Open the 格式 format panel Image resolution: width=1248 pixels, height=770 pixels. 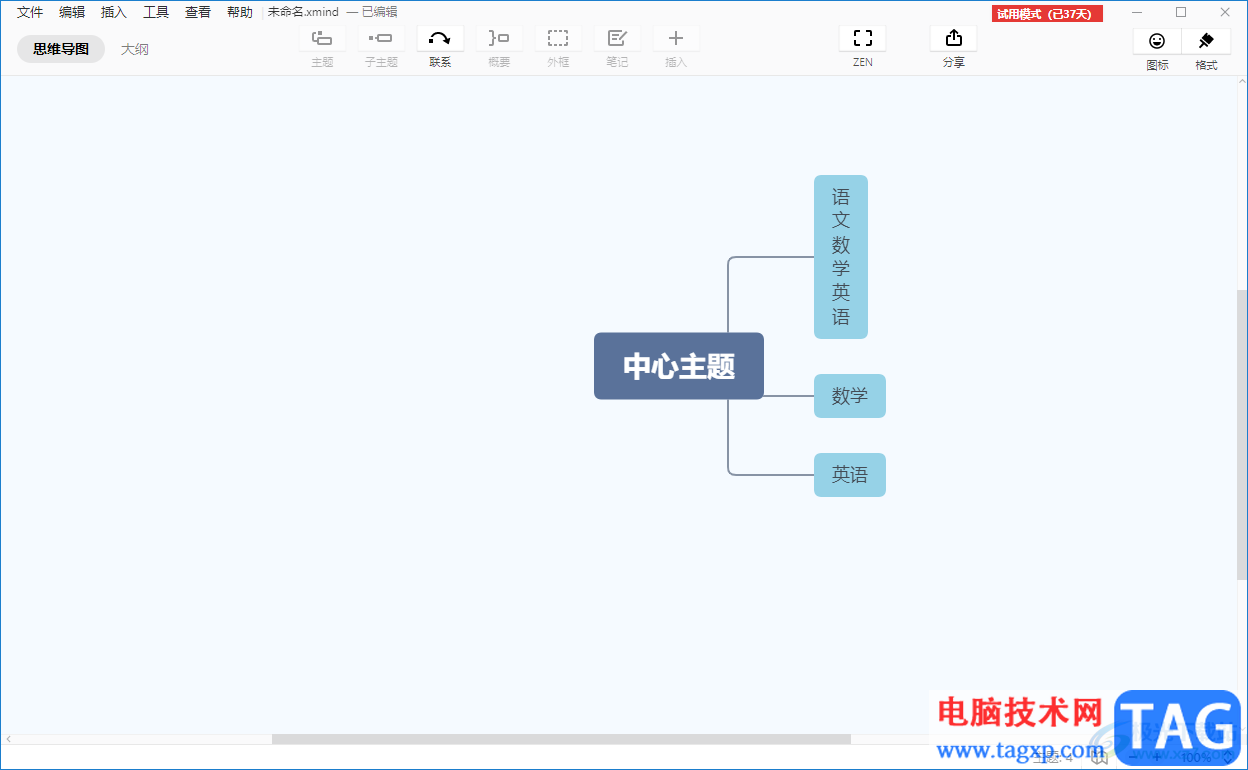1206,41
